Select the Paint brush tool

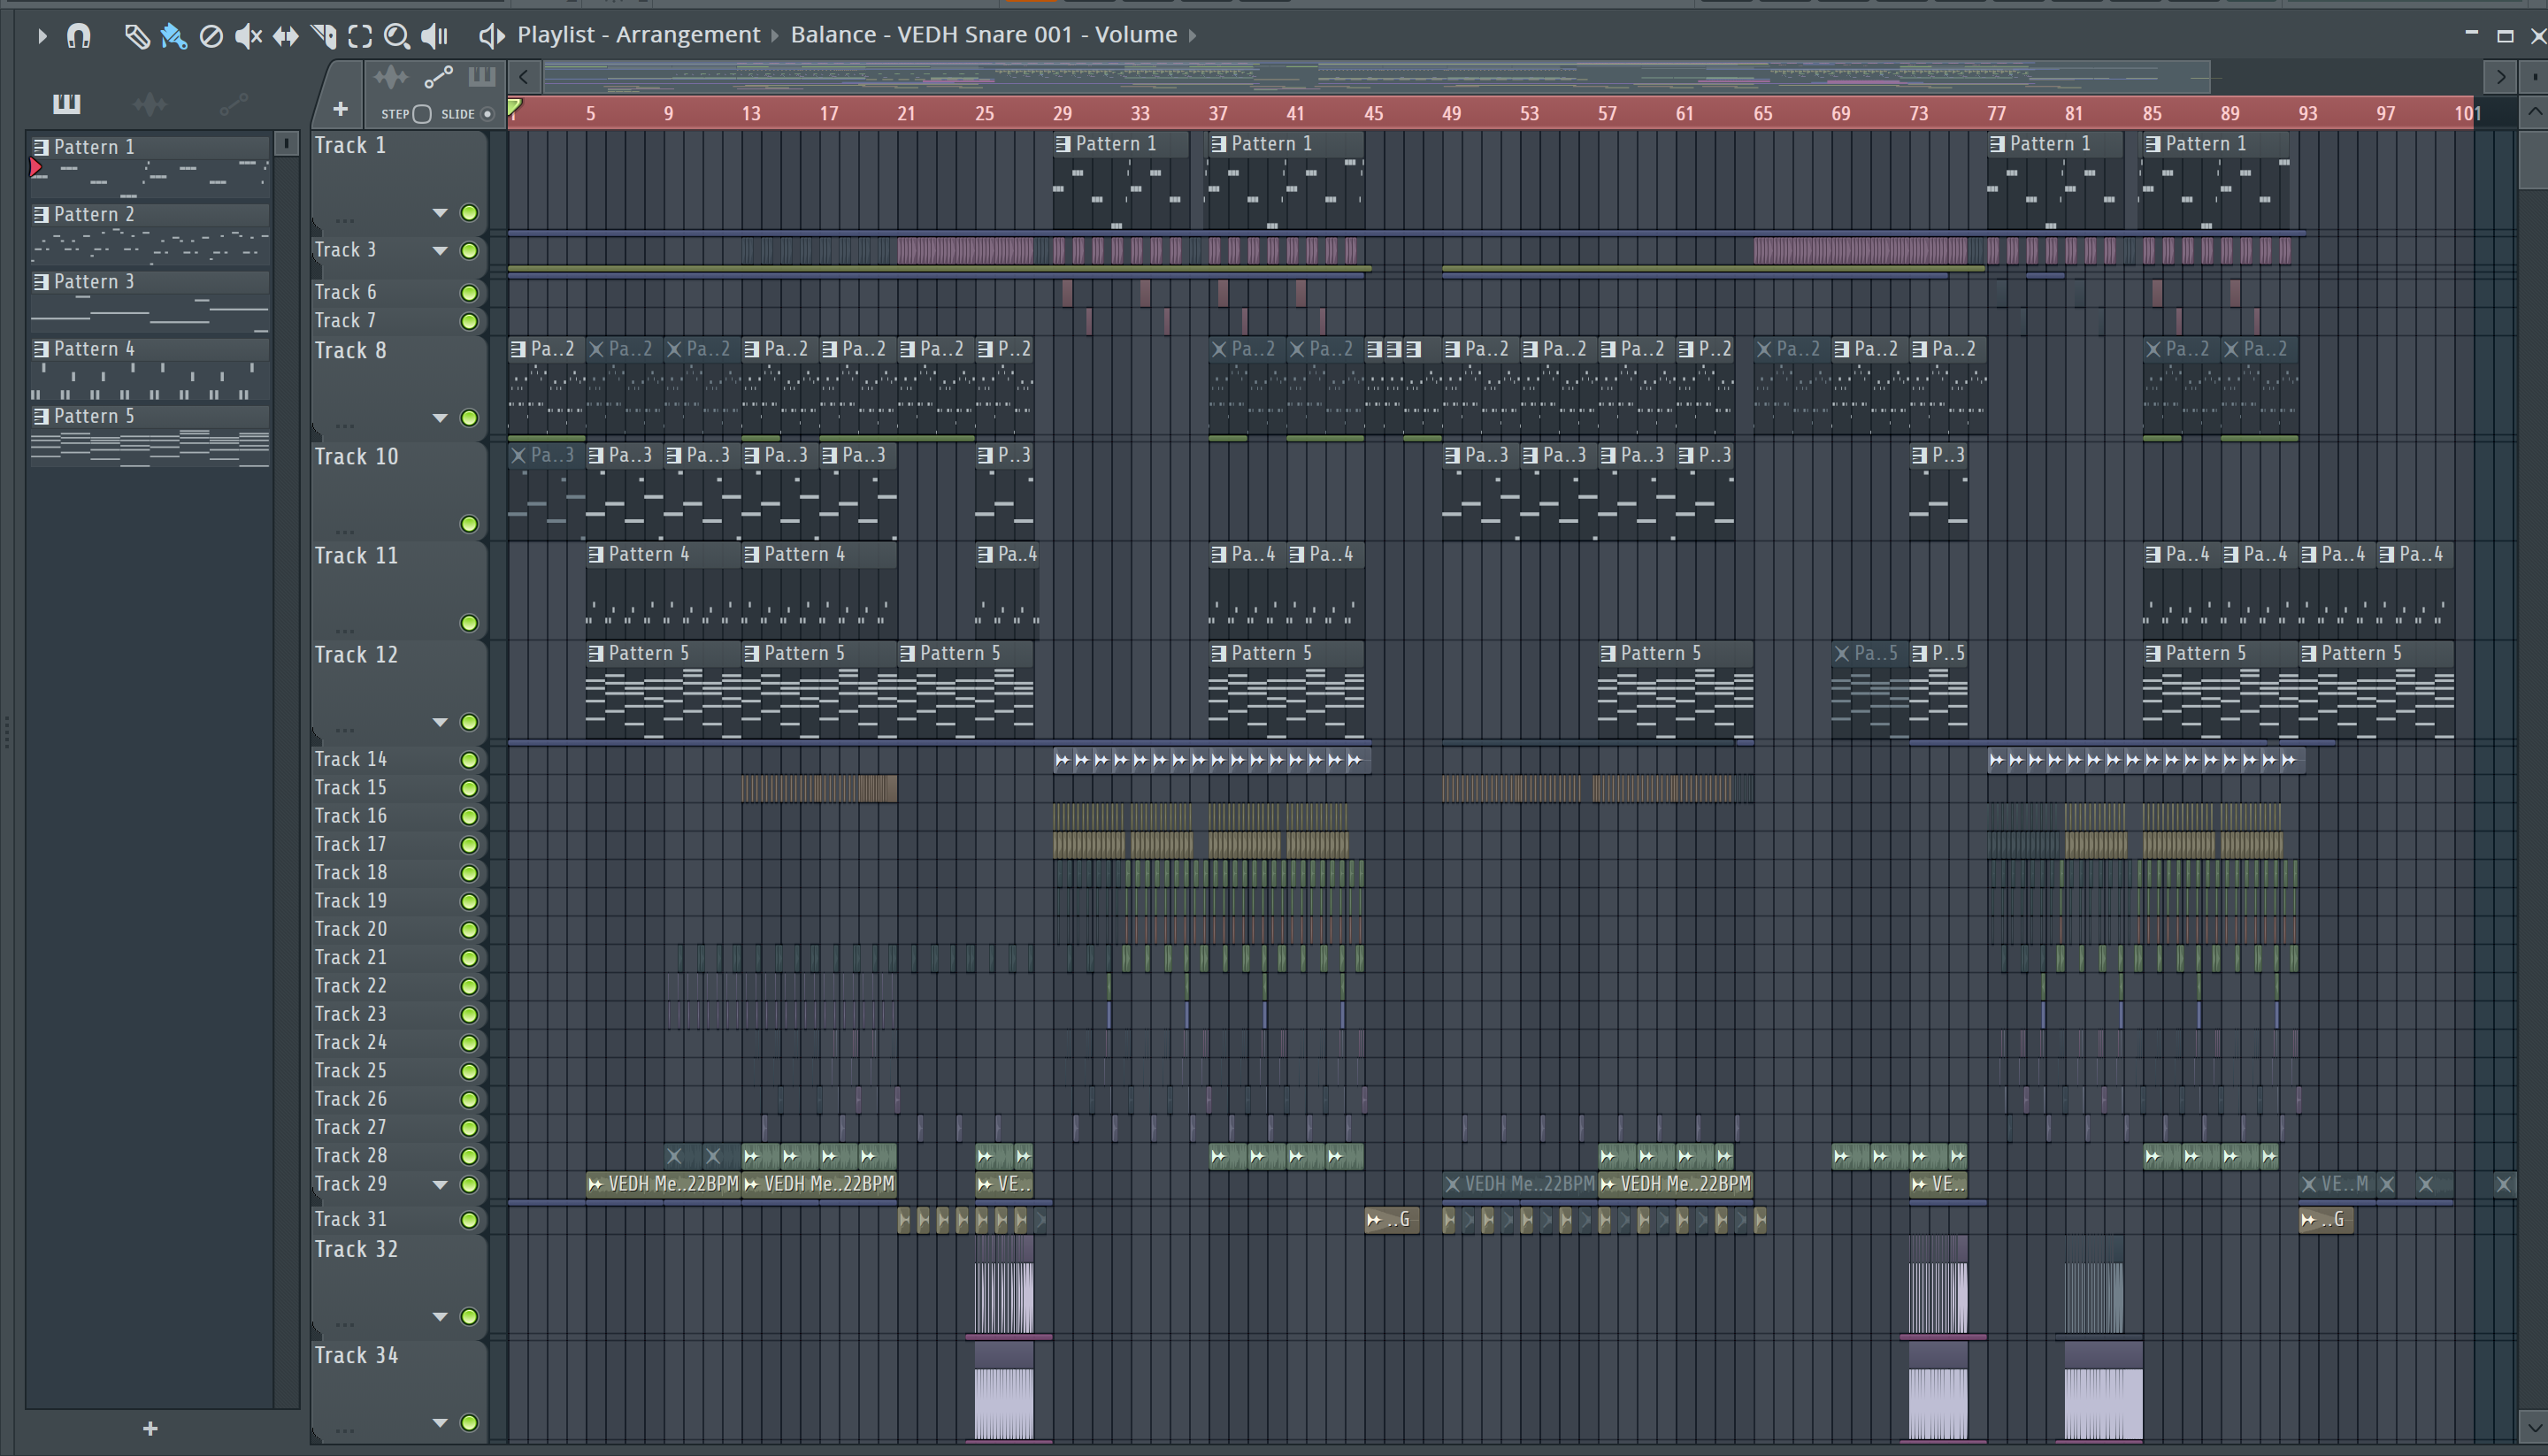click(x=173, y=37)
